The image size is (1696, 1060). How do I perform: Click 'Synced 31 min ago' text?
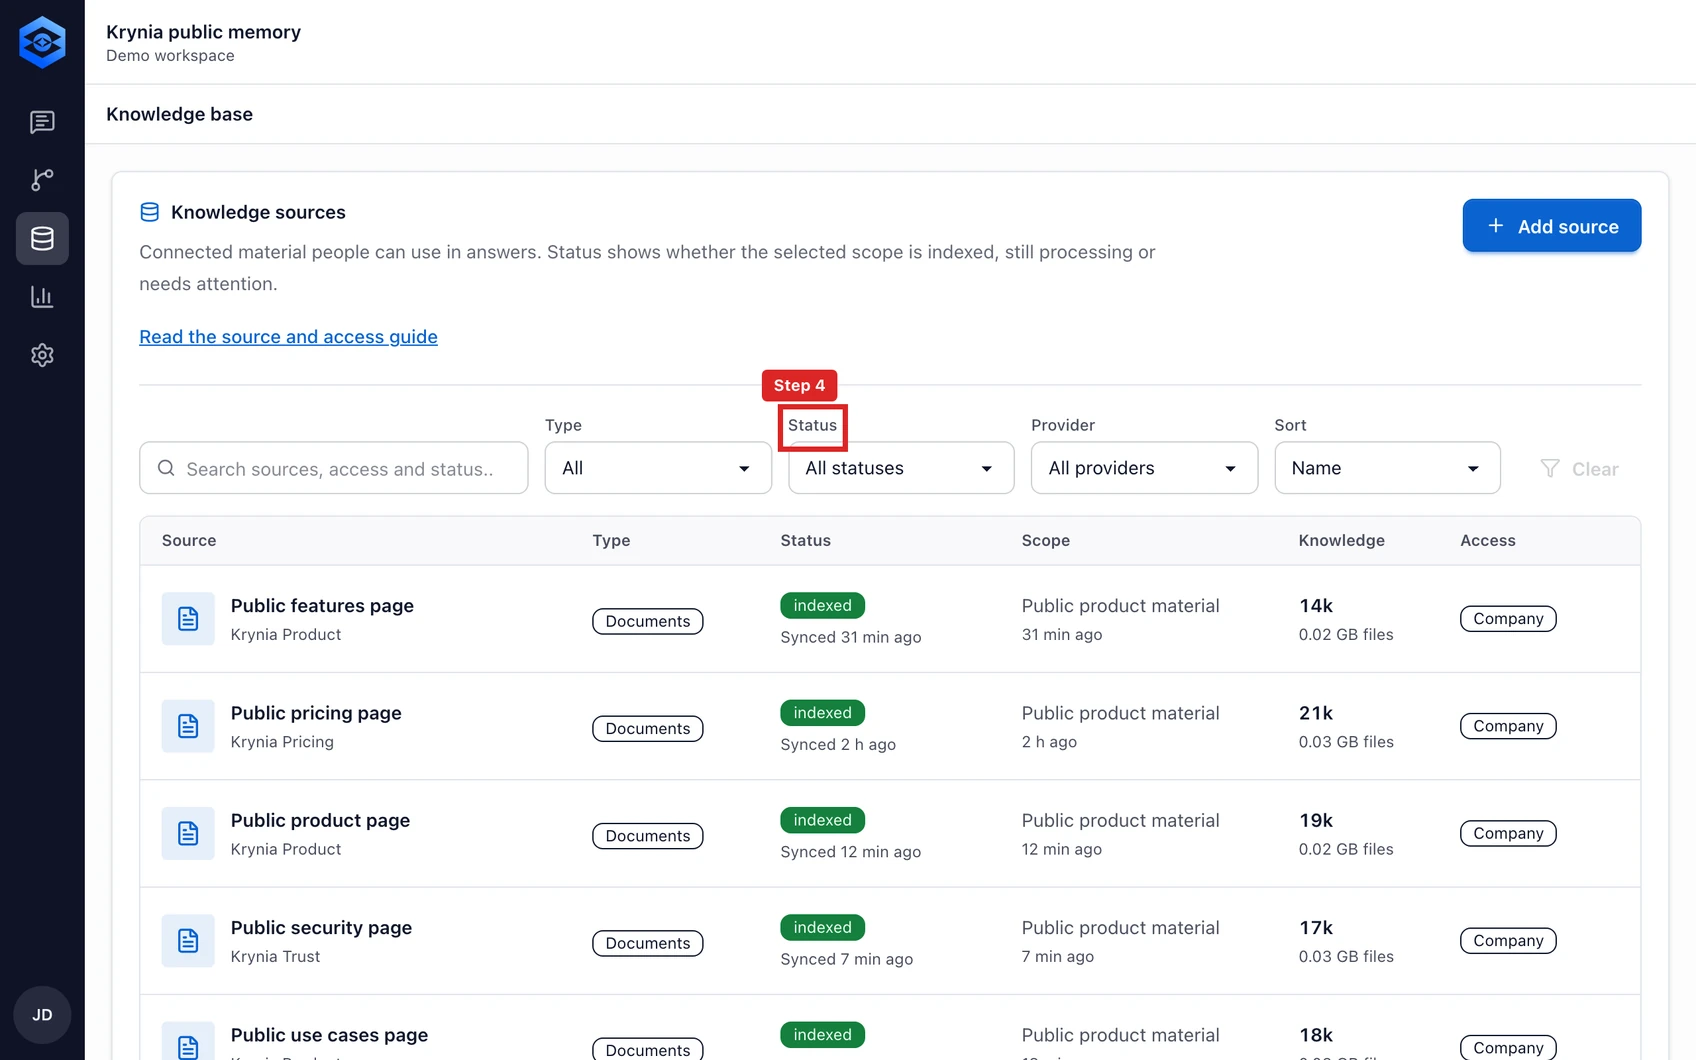pos(850,637)
